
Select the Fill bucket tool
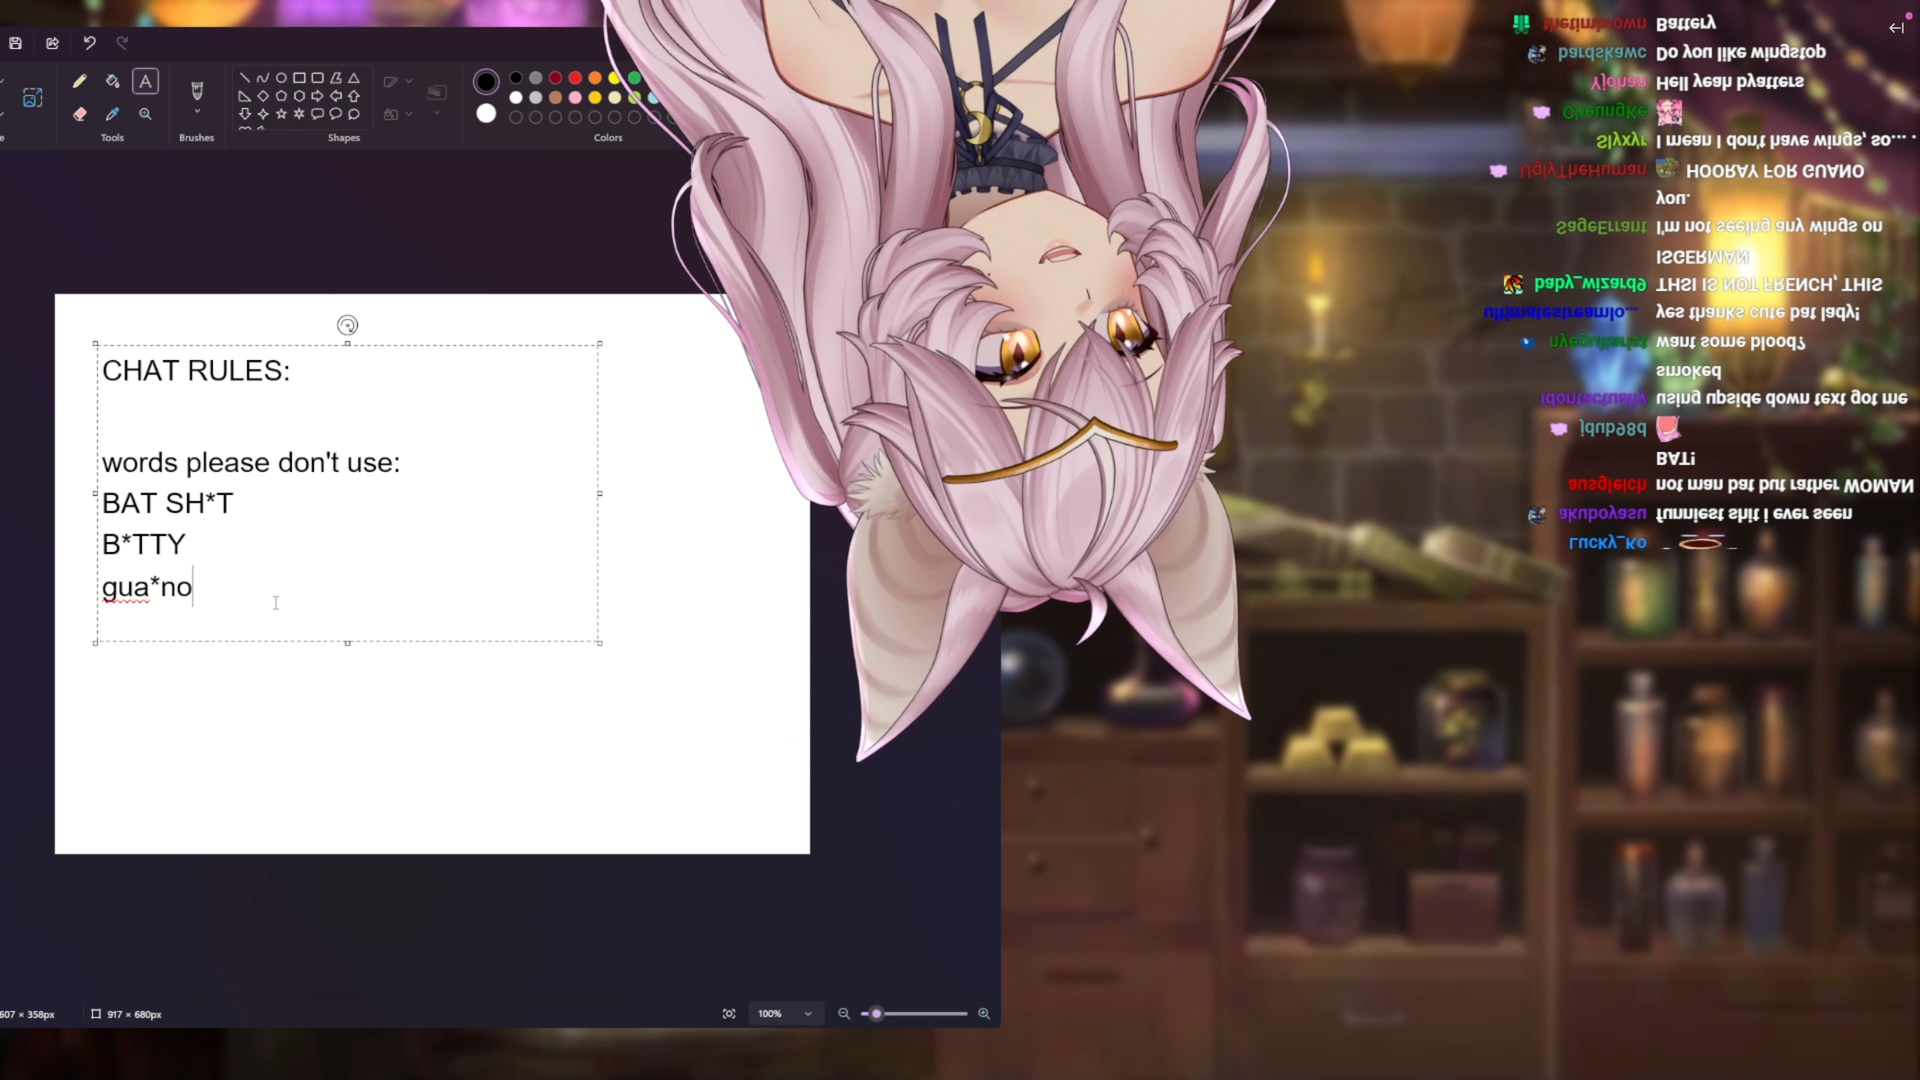(x=112, y=81)
